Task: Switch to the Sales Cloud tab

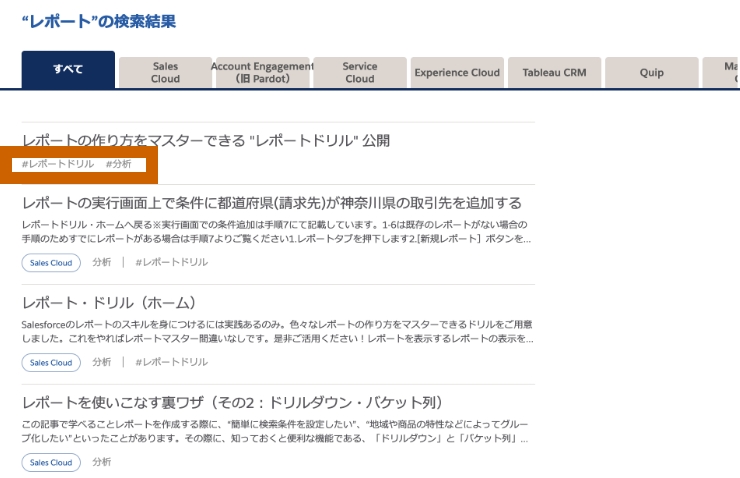Action: [165, 72]
